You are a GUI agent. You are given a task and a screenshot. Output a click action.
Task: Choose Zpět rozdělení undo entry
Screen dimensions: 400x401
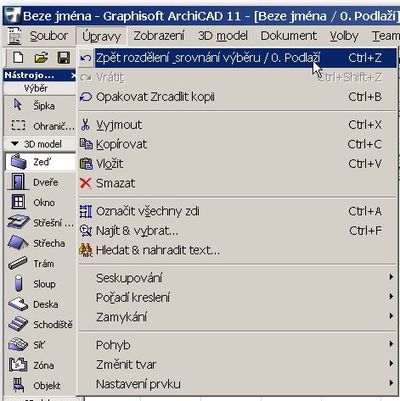coord(237,58)
